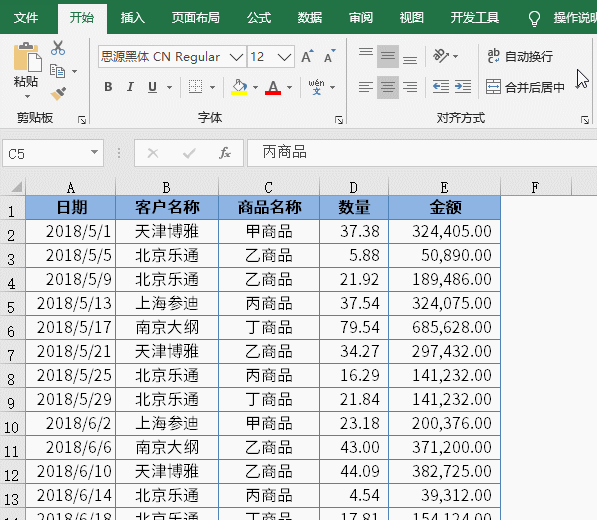
Task: Click the Paste clipboard icon
Action: pos(27,57)
